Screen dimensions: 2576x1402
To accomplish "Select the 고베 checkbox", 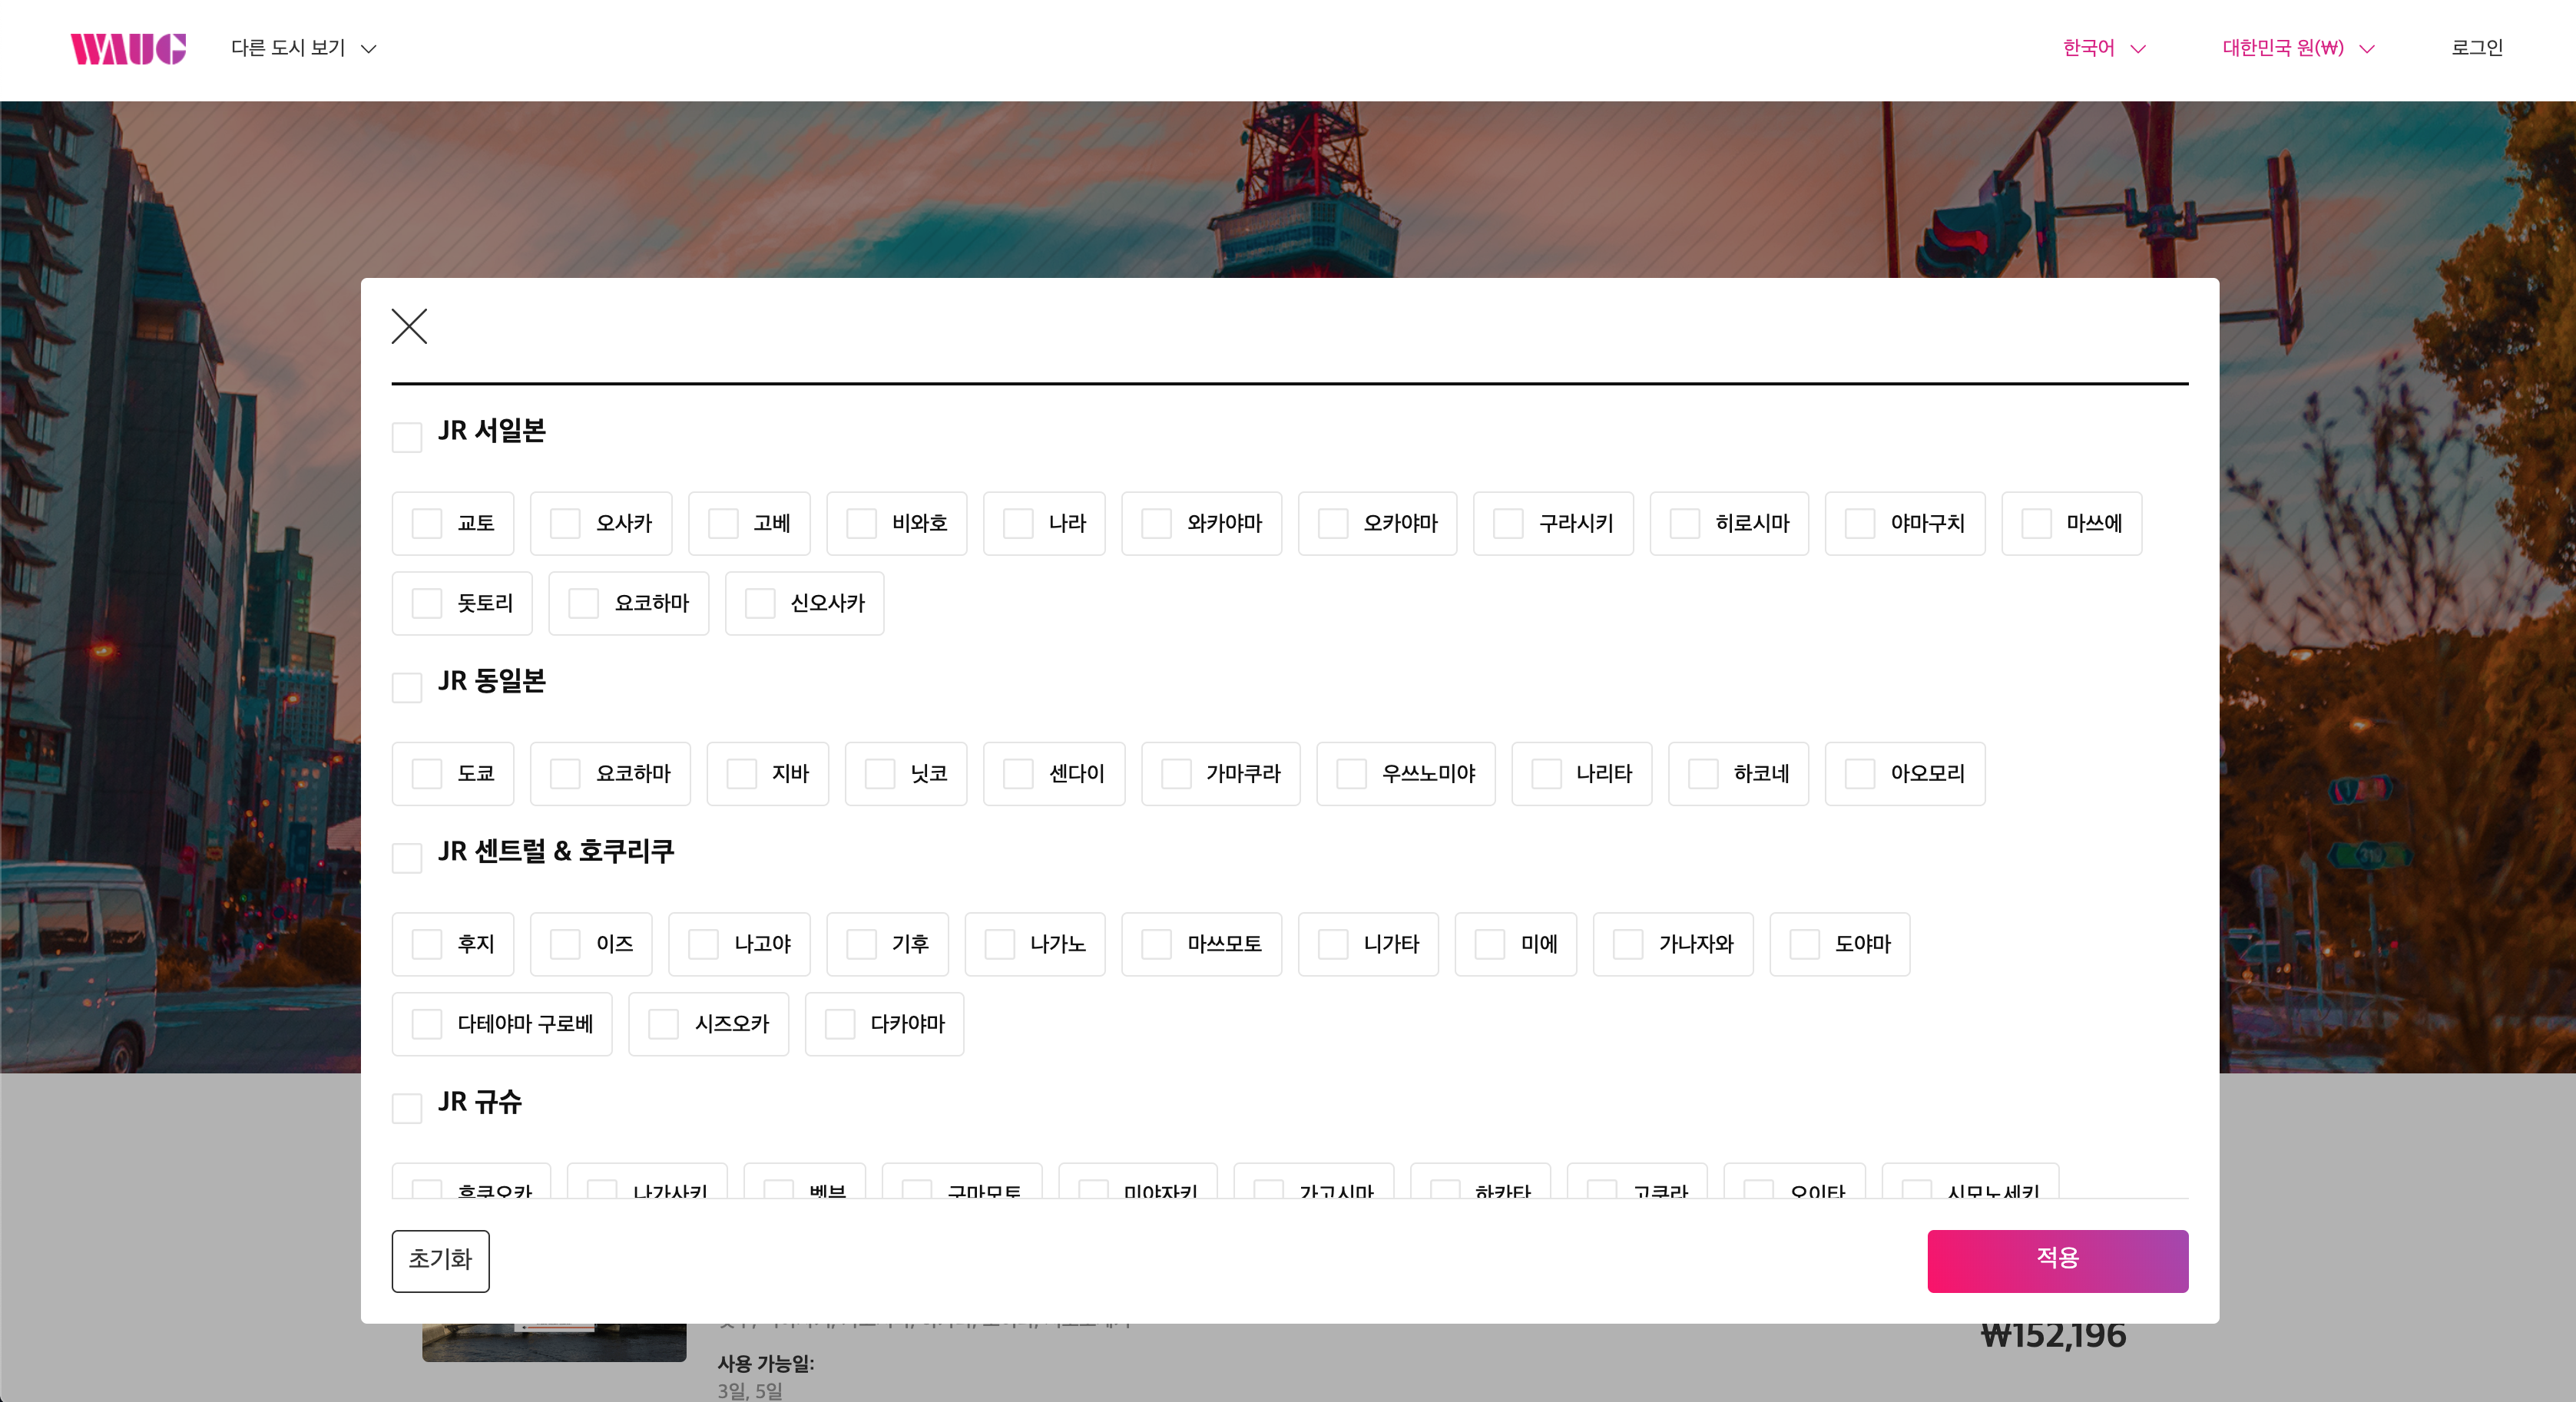I will coord(723,523).
